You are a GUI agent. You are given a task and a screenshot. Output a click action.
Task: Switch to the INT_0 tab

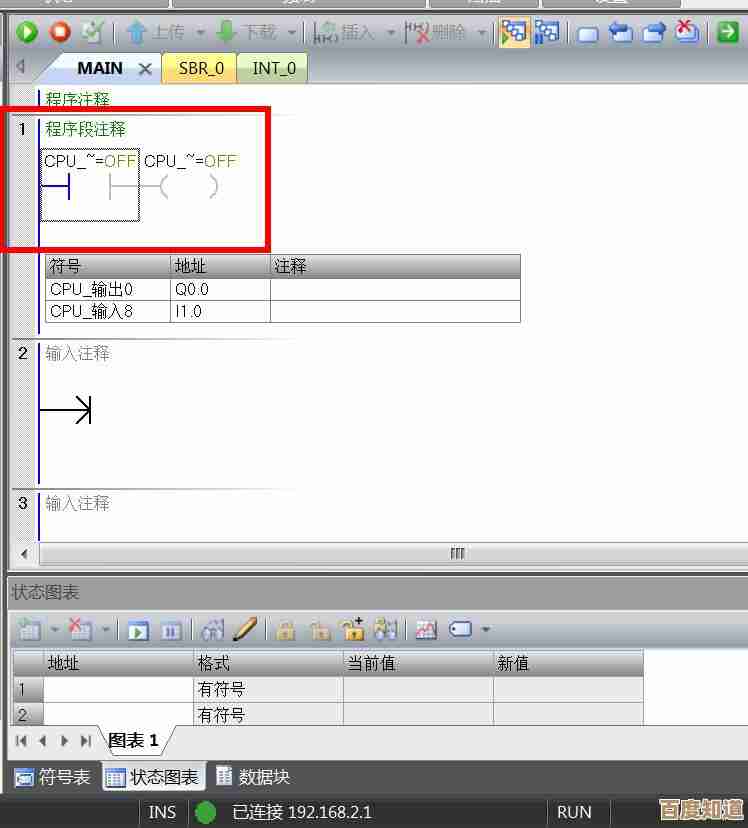tap(273, 68)
